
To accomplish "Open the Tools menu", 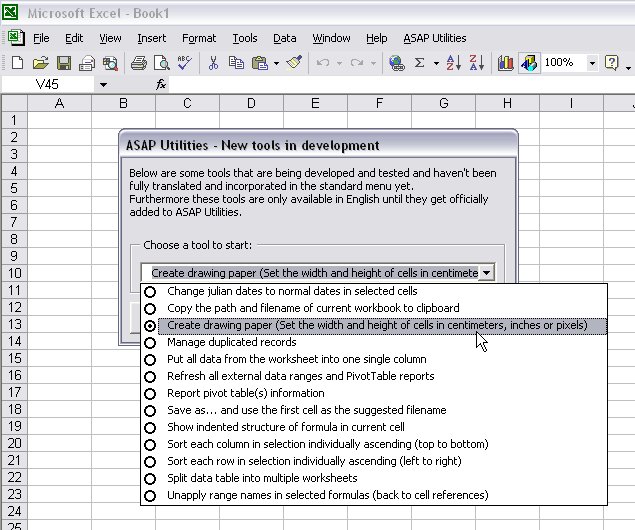I will (245, 38).
